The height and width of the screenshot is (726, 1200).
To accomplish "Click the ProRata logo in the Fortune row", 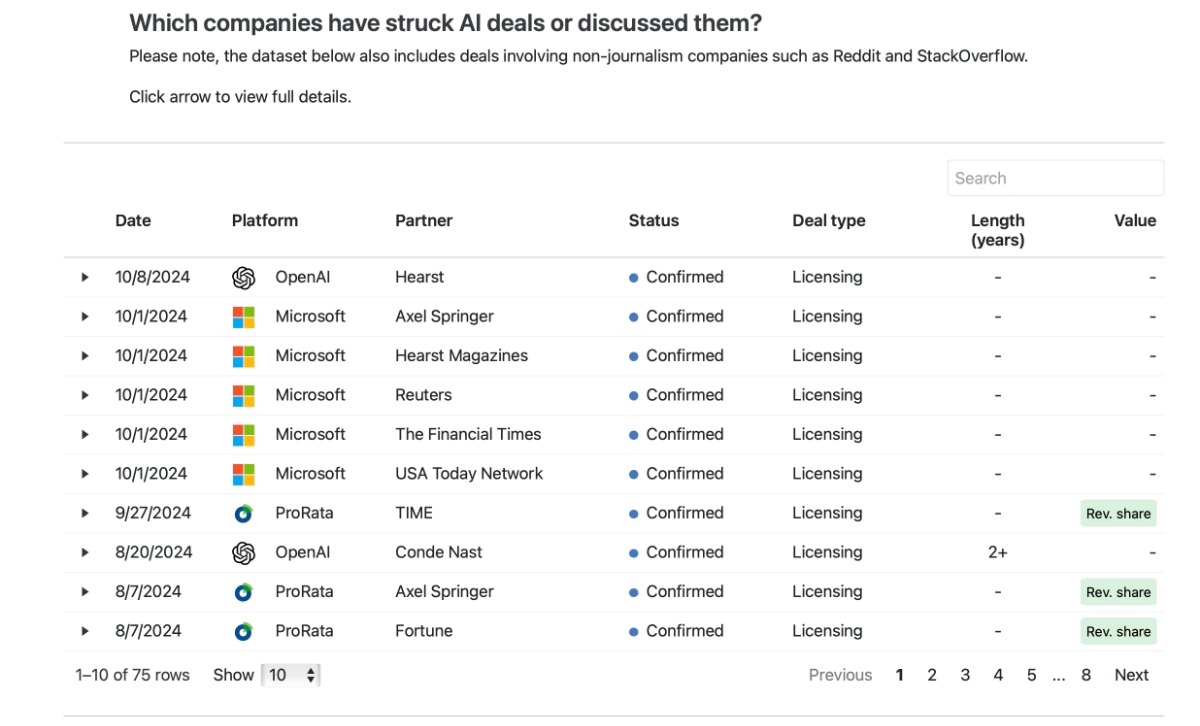I will tap(243, 631).
